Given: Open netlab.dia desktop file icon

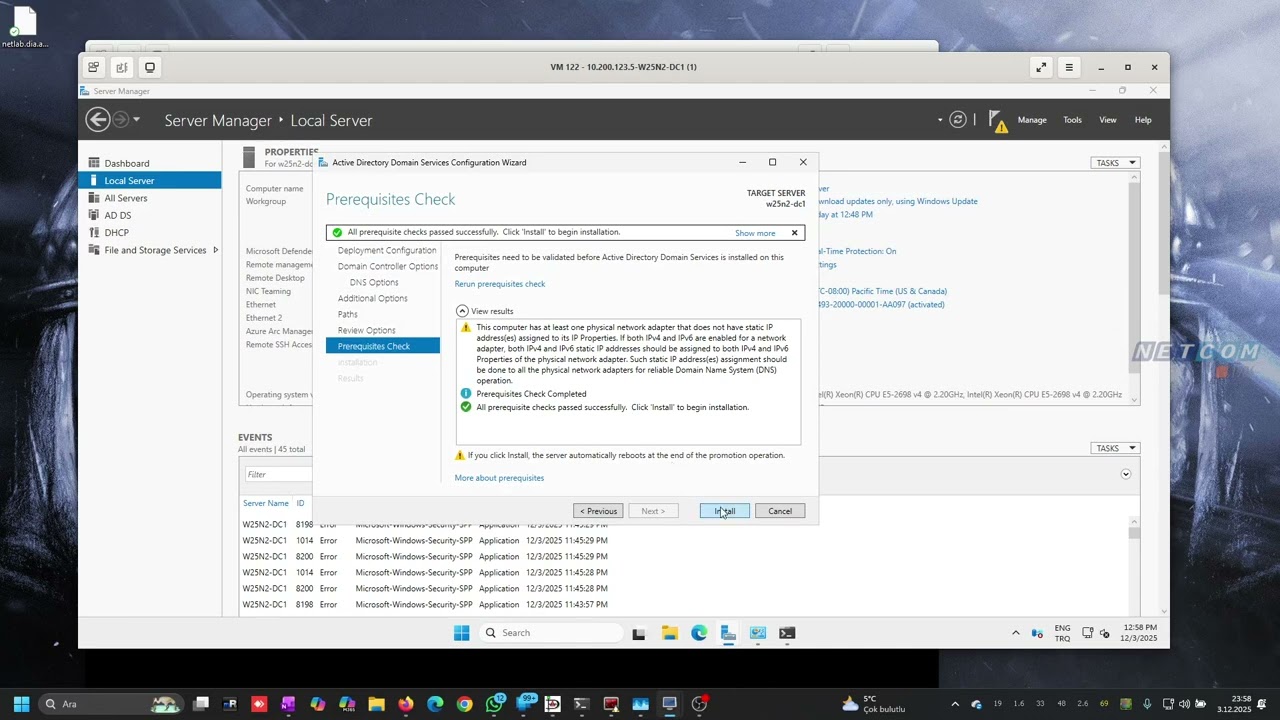Looking at the screenshot, I should tap(24, 28).
